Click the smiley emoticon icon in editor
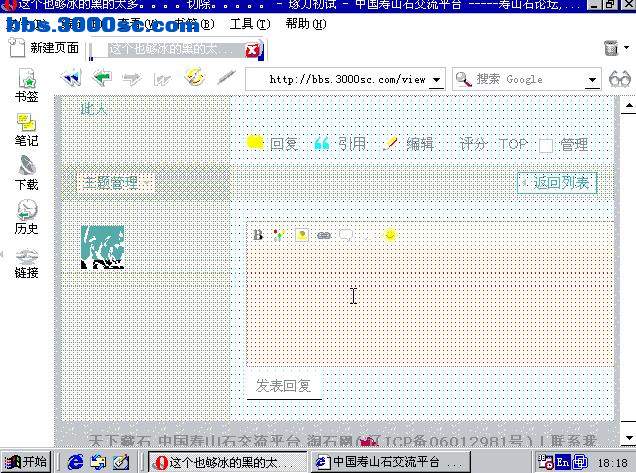Screen dimensions: 636x473 click(x=390, y=234)
